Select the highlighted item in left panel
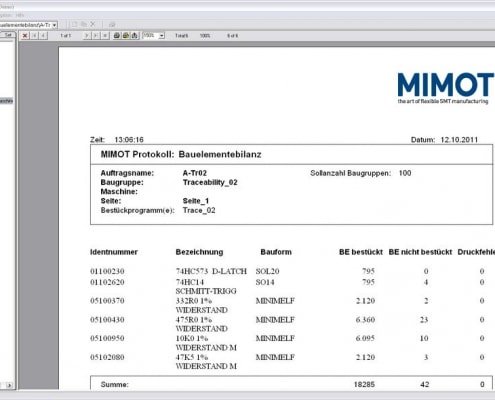 click(6, 101)
